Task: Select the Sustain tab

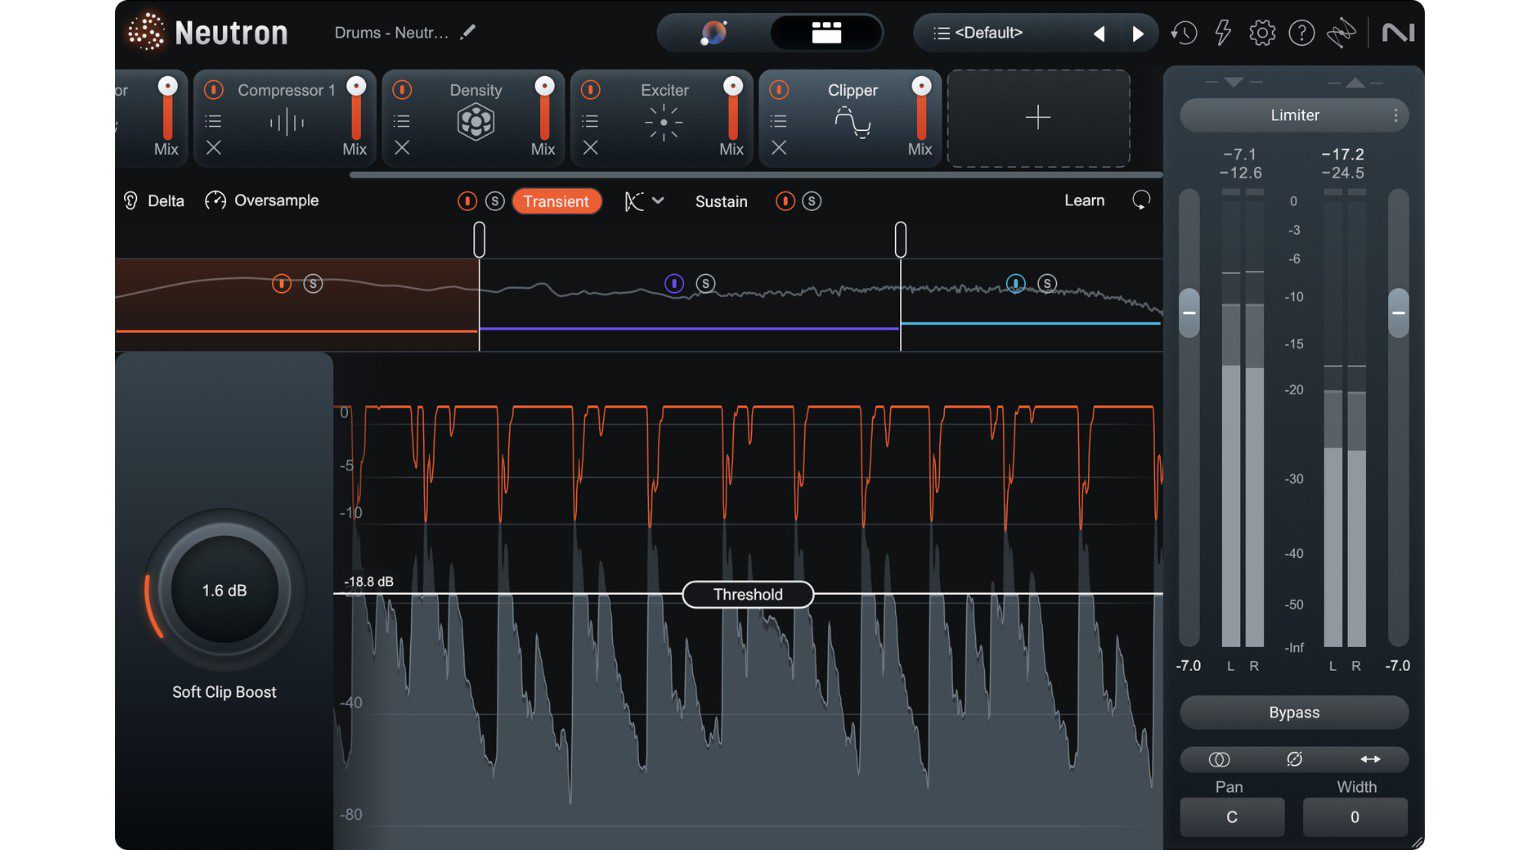Action: click(721, 201)
